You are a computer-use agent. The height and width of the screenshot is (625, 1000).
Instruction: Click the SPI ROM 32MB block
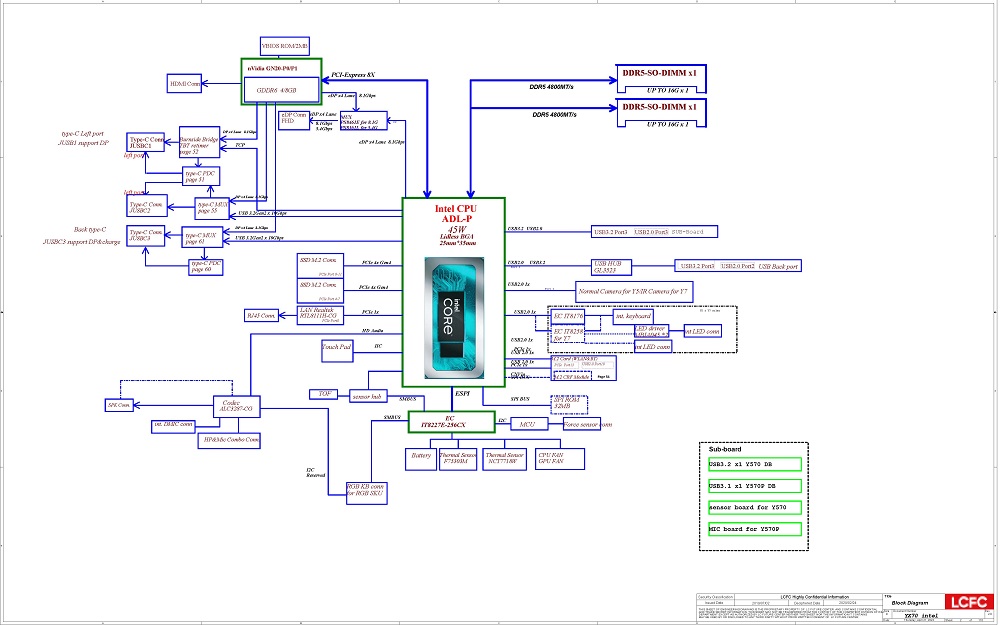[568, 404]
